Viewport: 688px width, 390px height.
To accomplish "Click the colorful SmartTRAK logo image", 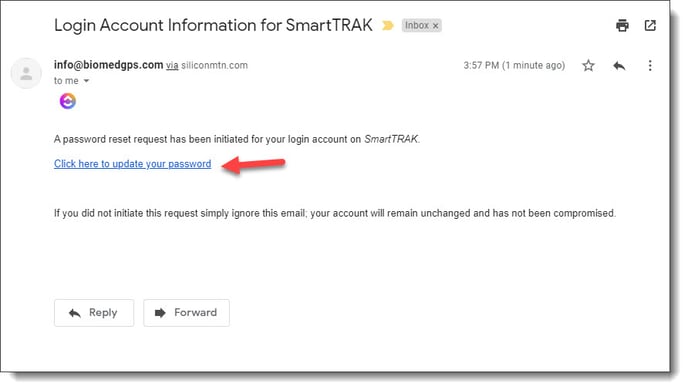I will tap(68, 101).
